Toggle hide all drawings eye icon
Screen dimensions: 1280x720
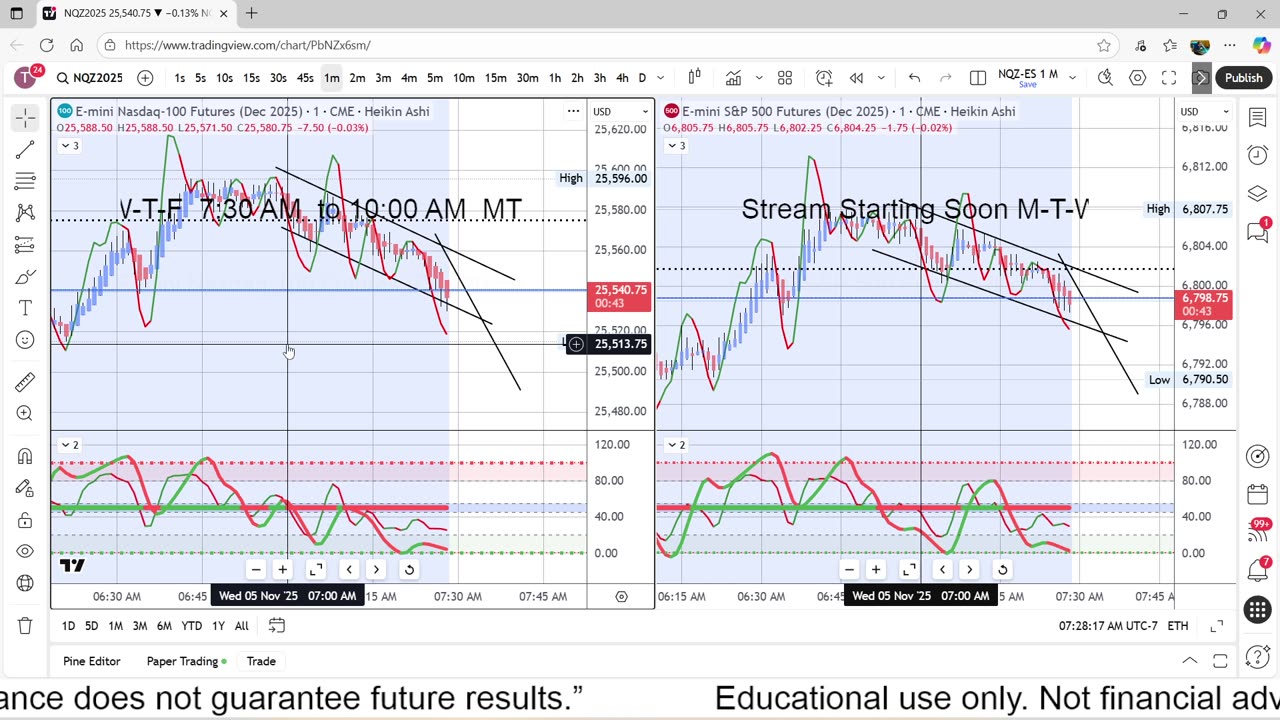click(25, 551)
